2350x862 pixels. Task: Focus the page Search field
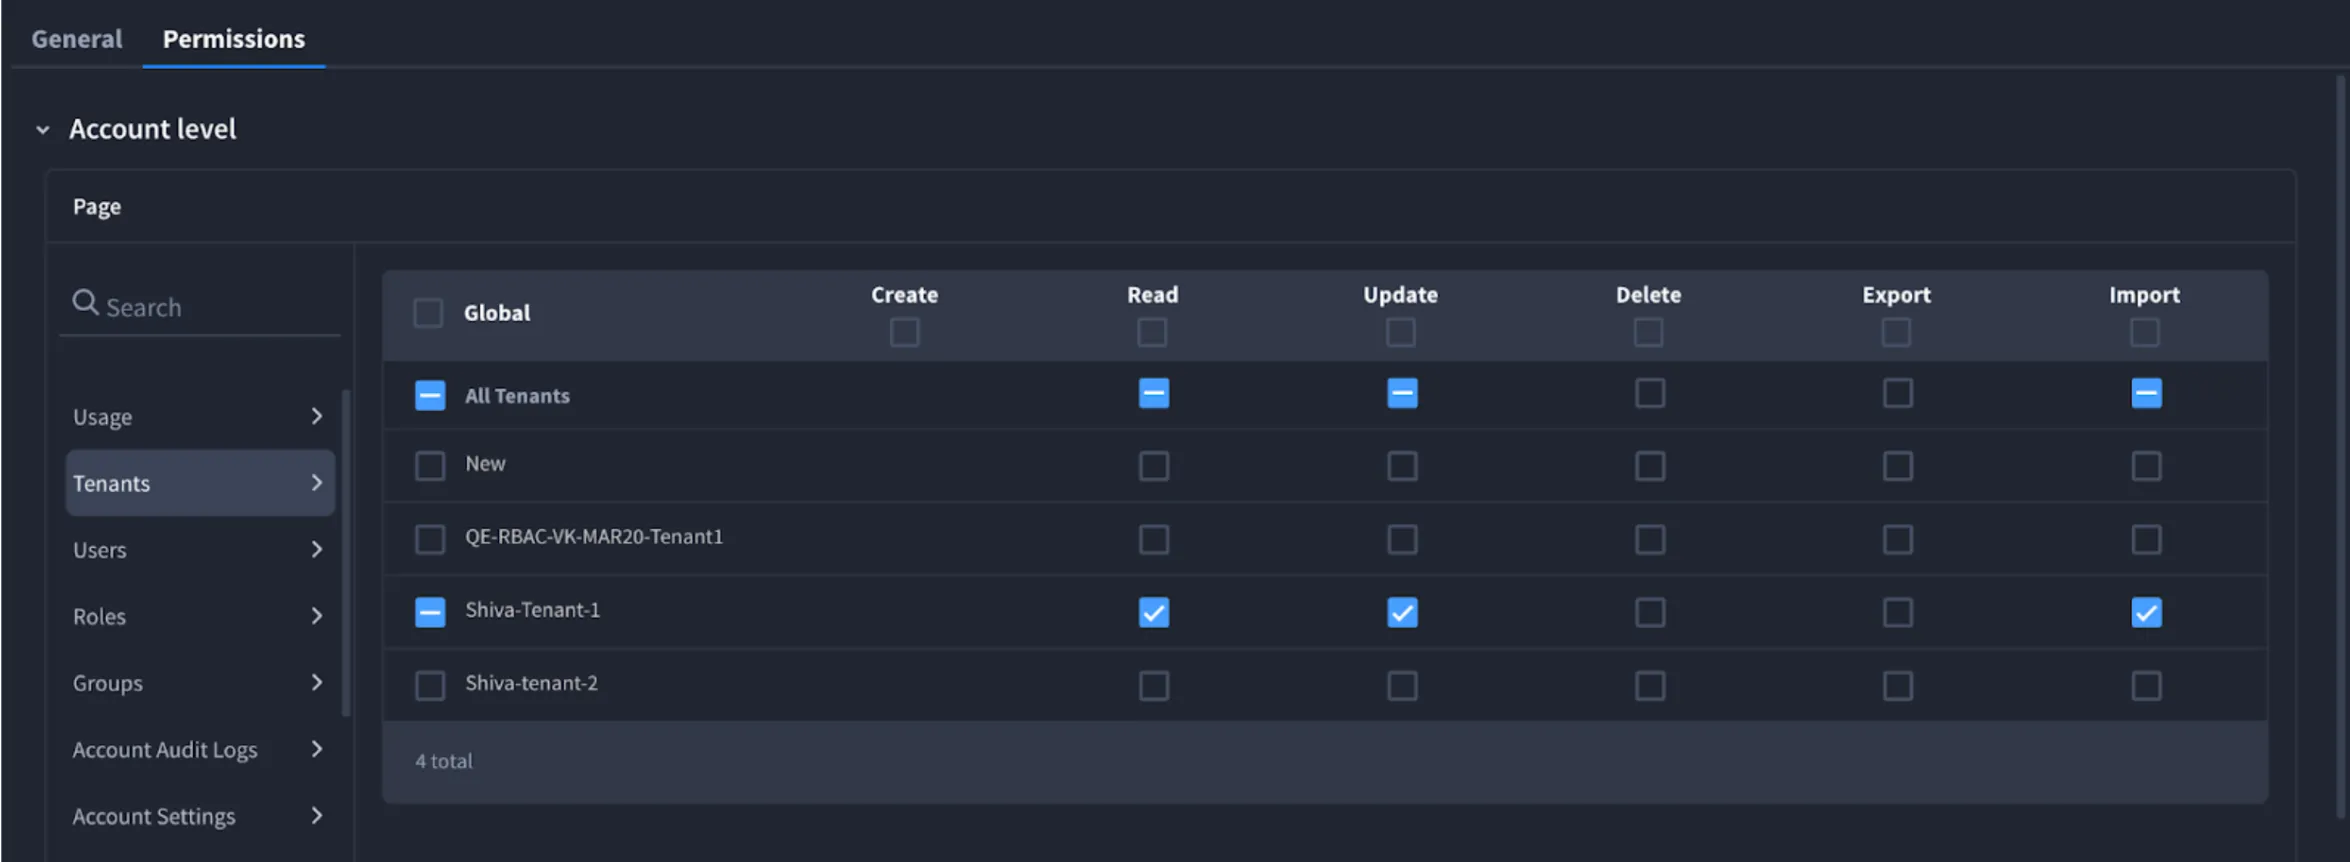click(x=200, y=306)
